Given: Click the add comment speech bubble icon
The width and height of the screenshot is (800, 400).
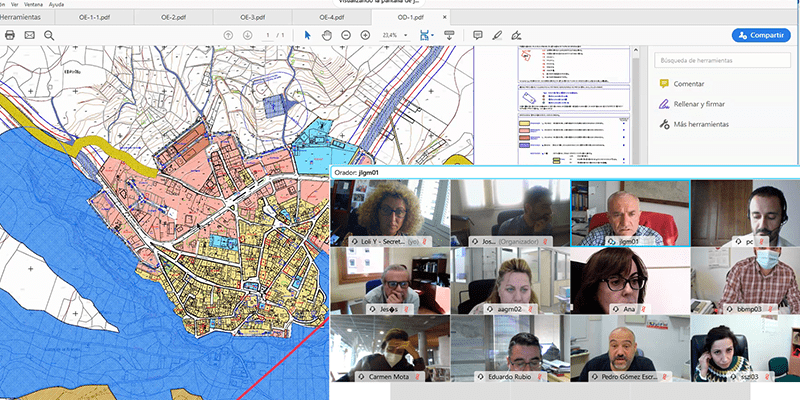Looking at the screenshot, I should (x=477, y=35).
